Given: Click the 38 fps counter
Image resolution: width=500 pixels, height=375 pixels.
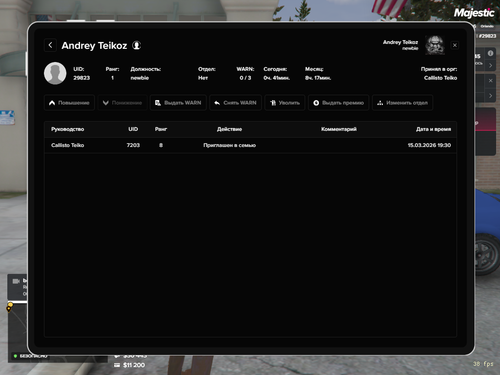Looking at the screenshot, I should point(483,364).
